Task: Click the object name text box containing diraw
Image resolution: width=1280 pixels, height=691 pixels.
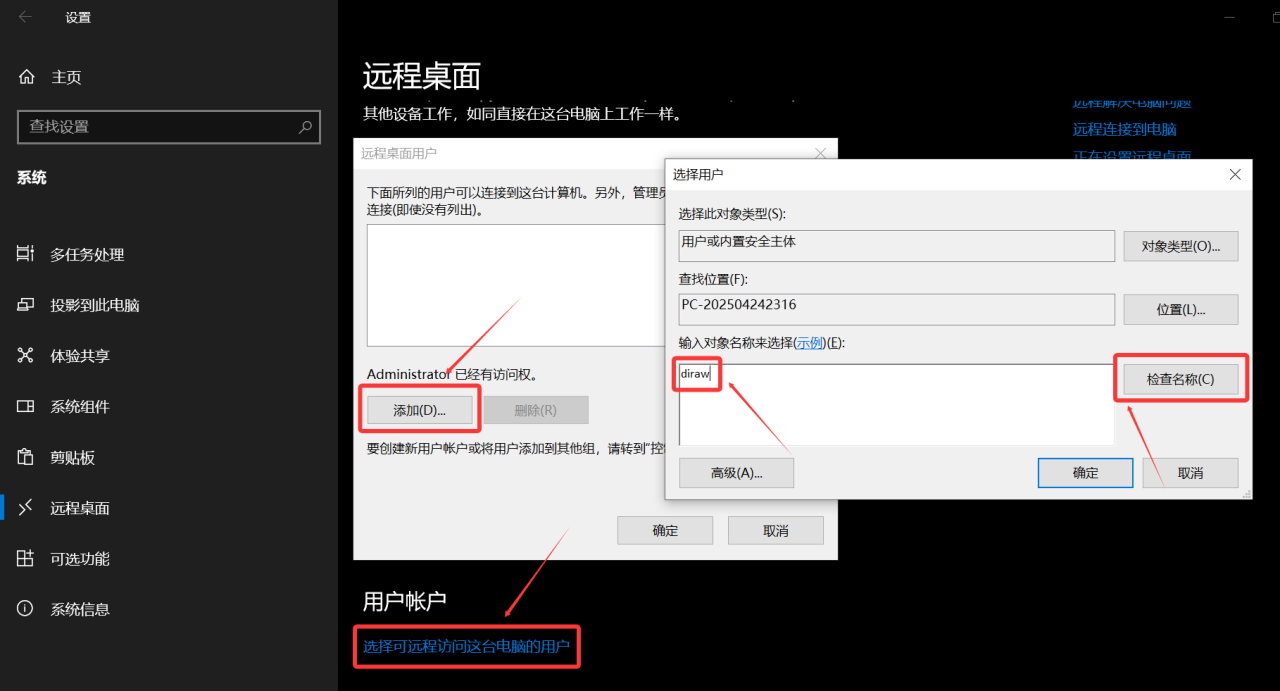Action: coord(895,403)
